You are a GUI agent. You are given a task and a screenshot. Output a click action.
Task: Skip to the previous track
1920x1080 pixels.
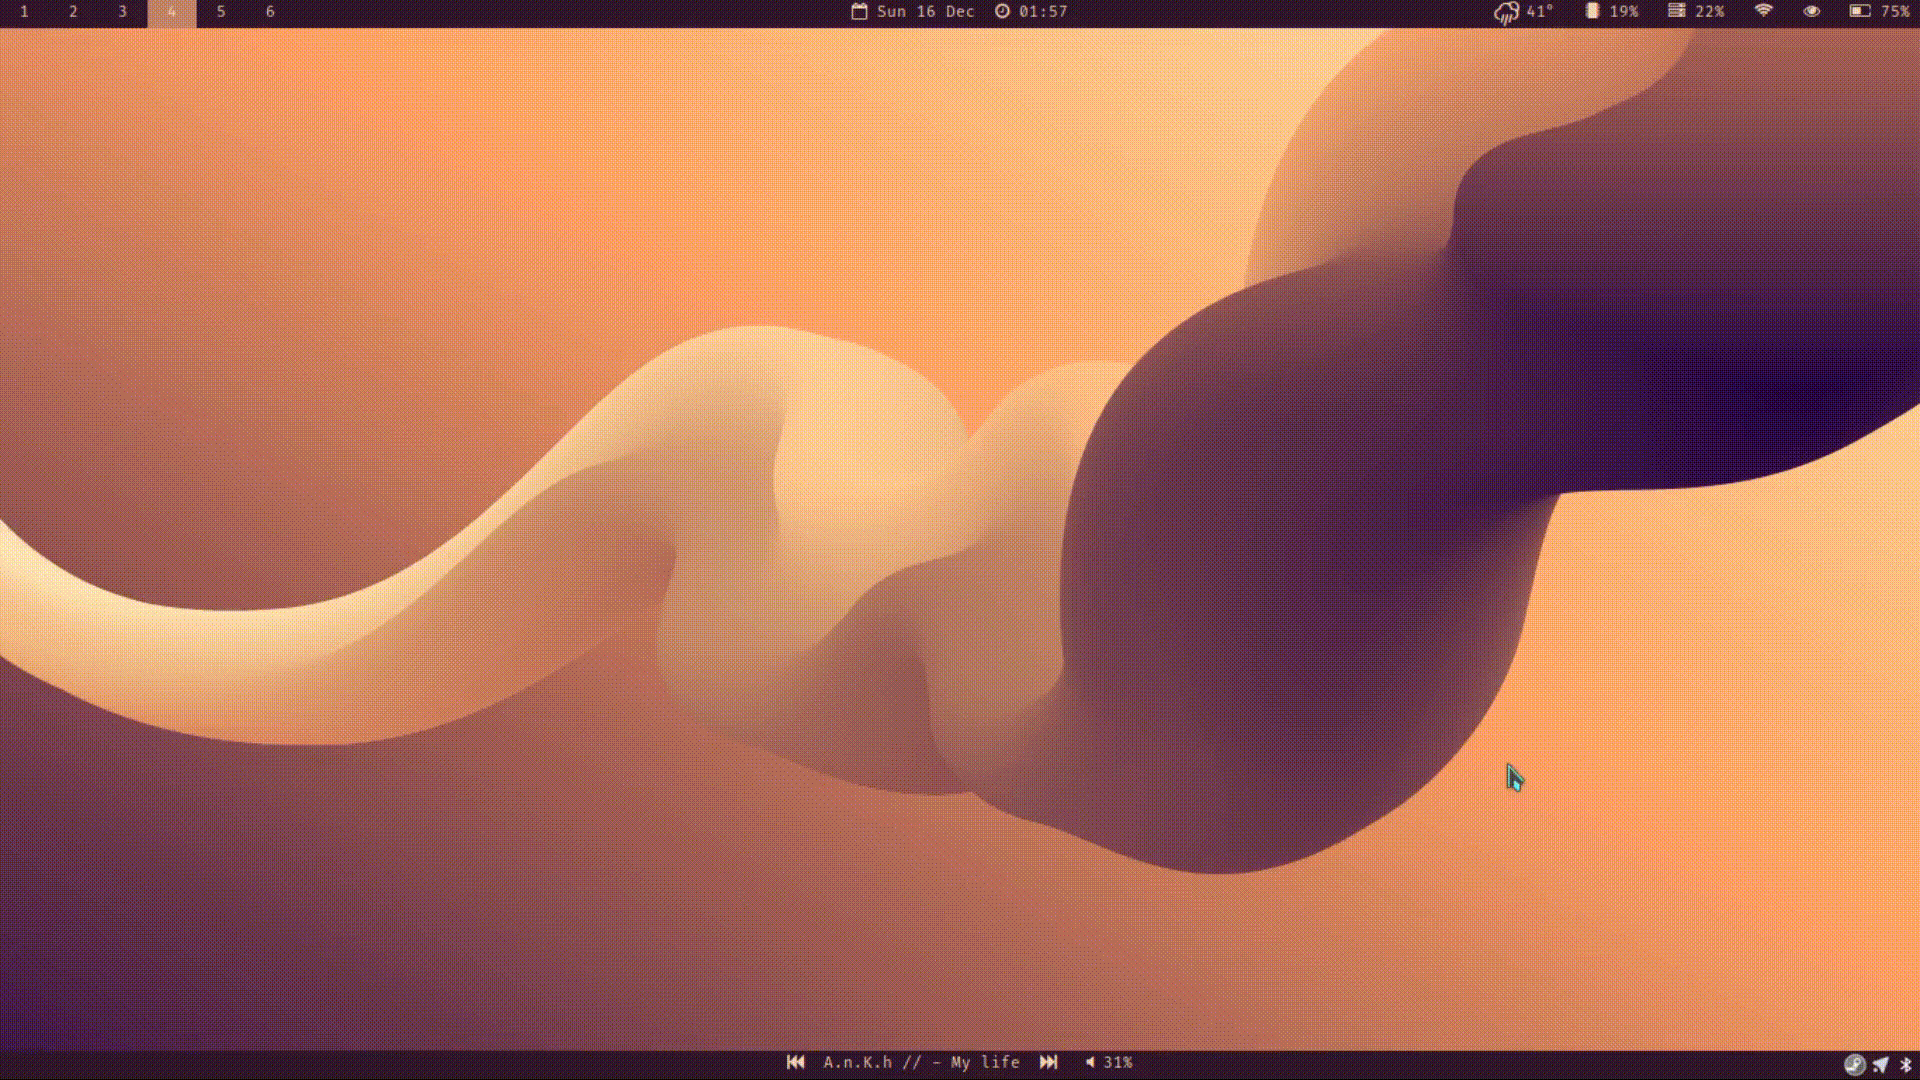pos(795,1062)
